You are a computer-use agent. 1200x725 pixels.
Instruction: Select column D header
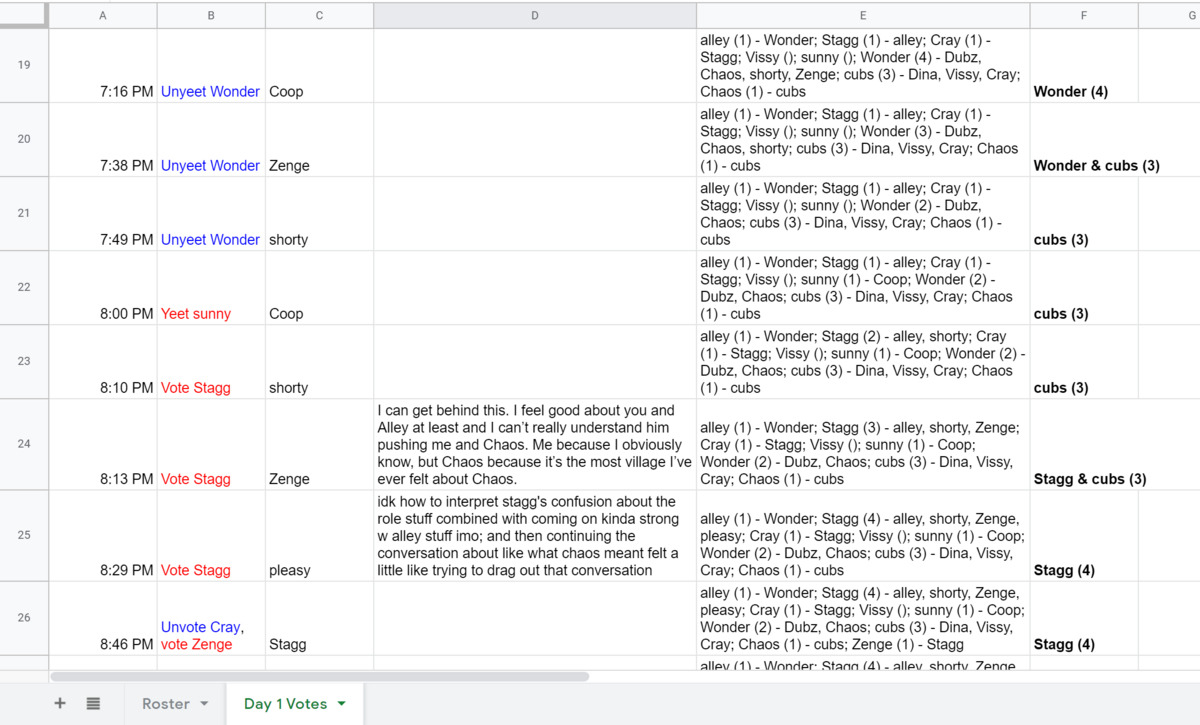click(x=534, y=15)
